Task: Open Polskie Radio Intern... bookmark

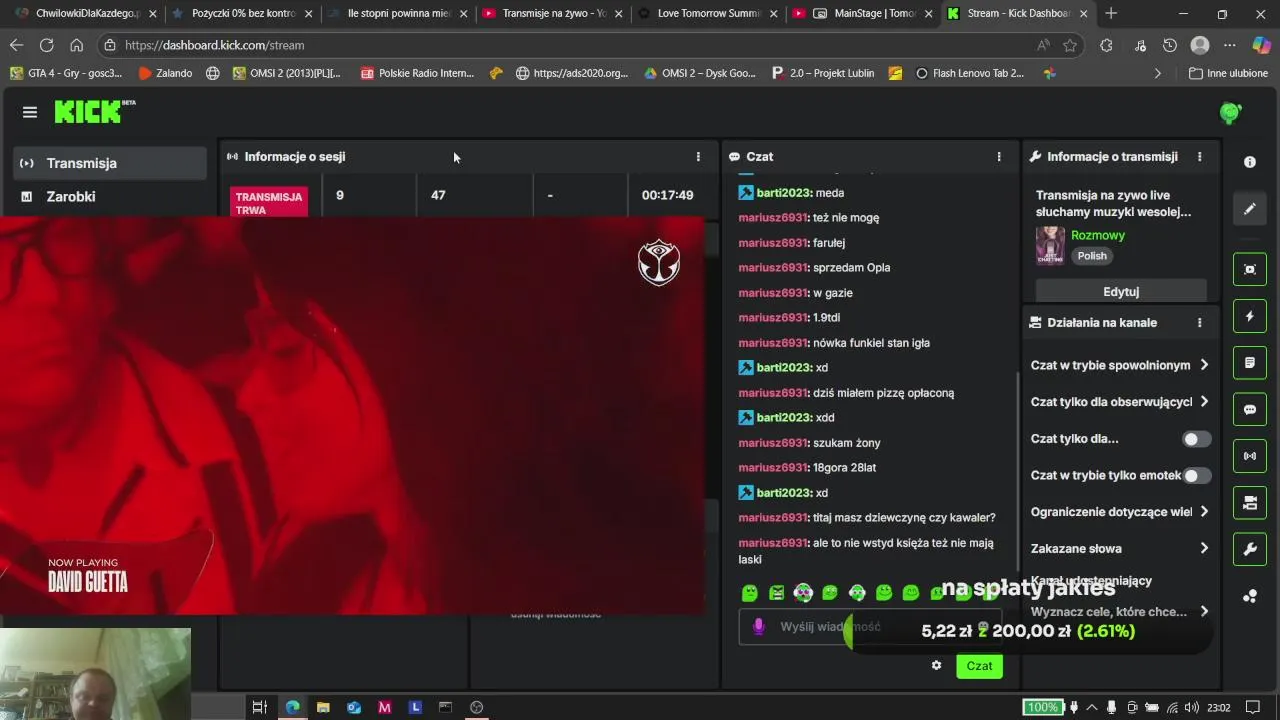Action: click(x=417, y=73)
